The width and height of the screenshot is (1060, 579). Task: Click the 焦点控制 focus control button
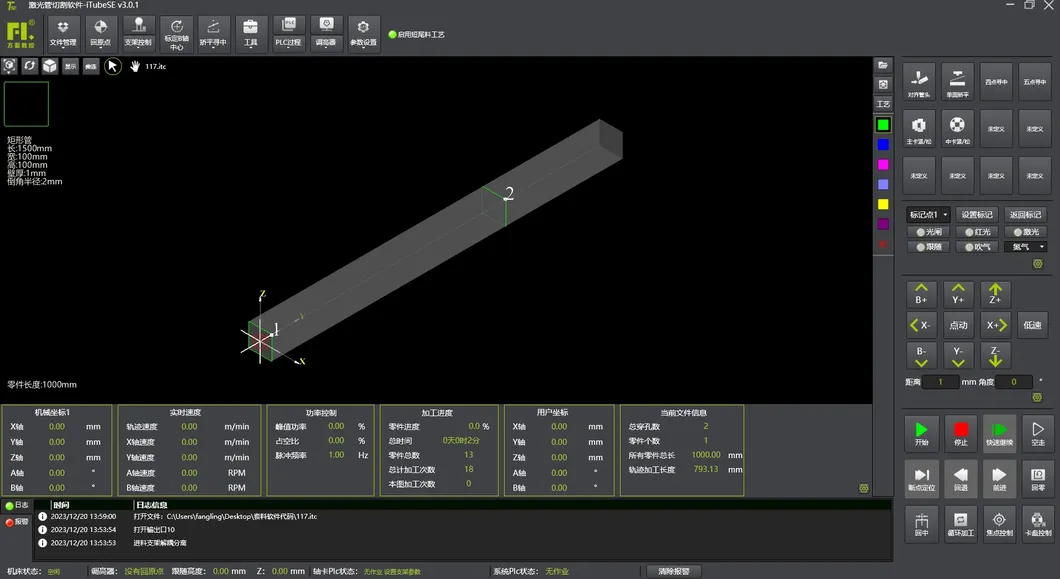click(999, 524)
